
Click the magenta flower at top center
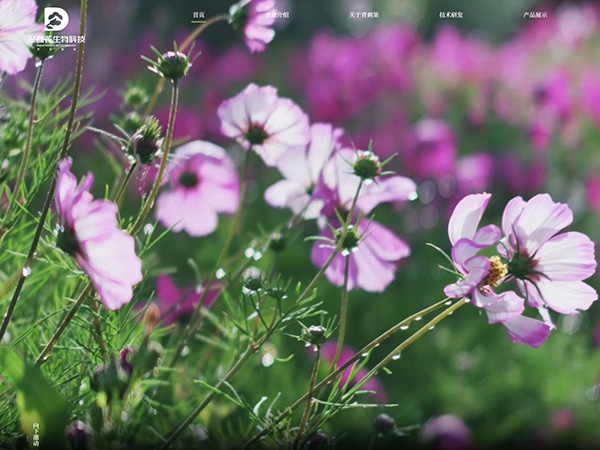(259, 24)
